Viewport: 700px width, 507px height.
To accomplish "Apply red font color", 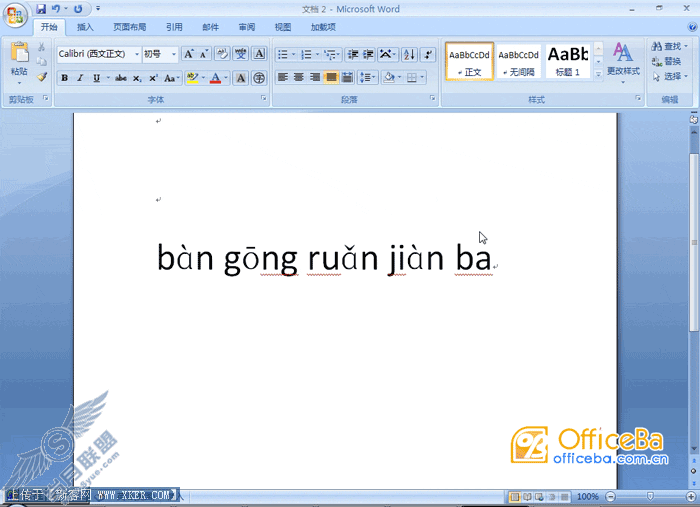I will (215, 78).
